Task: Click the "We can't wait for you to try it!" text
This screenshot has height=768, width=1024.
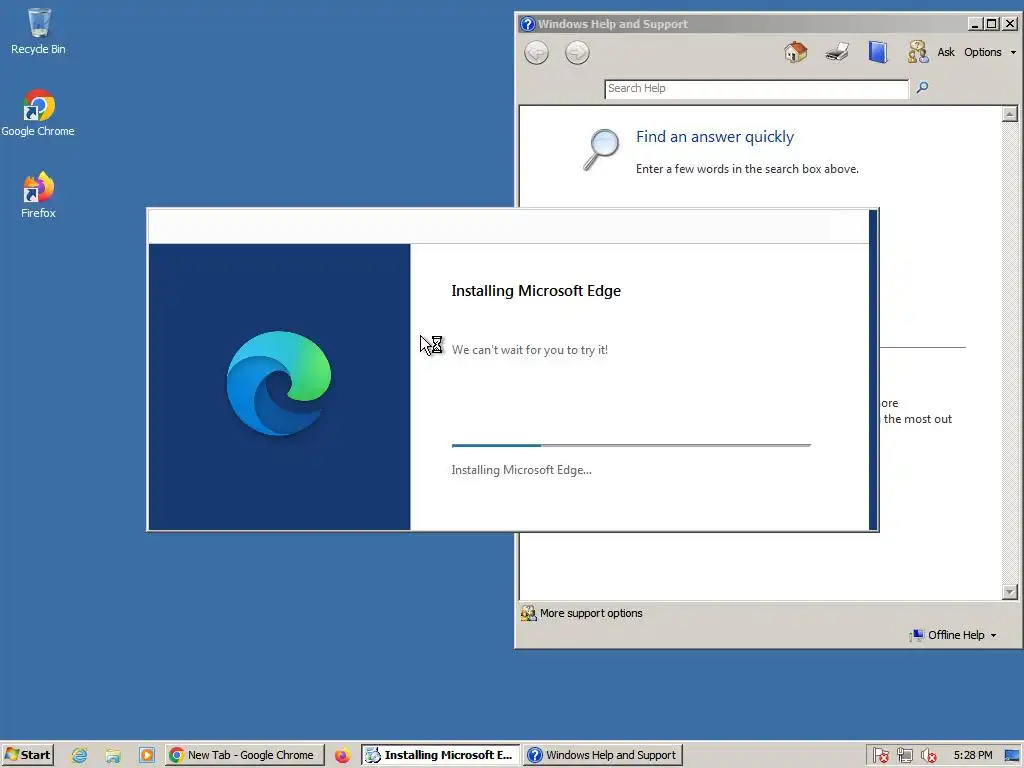Action: [530, 350]
